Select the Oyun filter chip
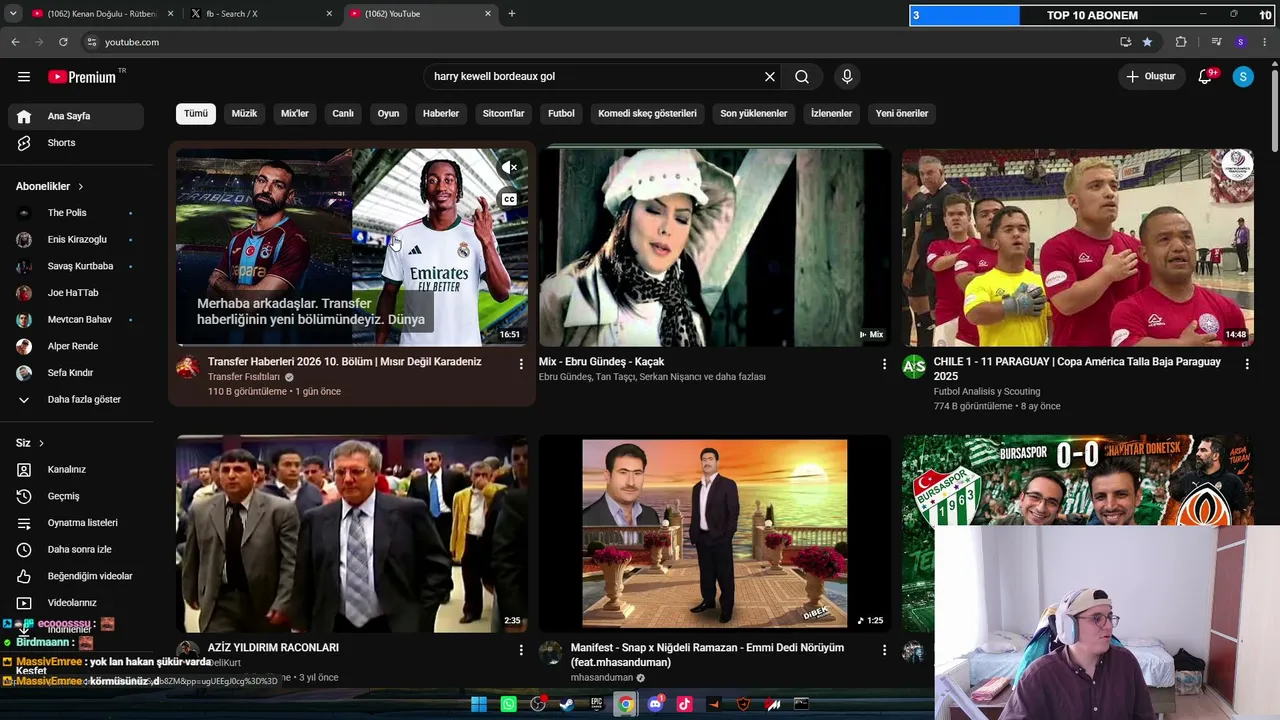 [x=388, y=113]
